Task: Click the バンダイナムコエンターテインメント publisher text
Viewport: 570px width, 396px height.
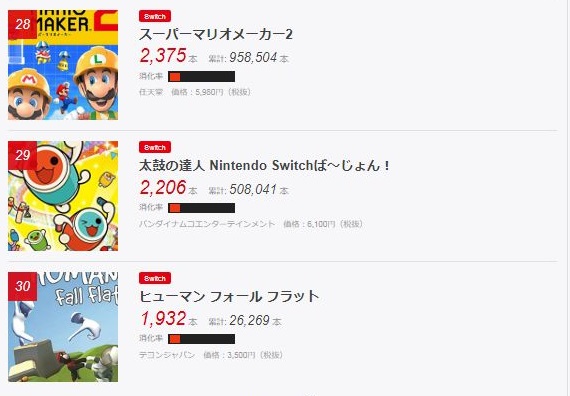Action: tap(207, 224)
